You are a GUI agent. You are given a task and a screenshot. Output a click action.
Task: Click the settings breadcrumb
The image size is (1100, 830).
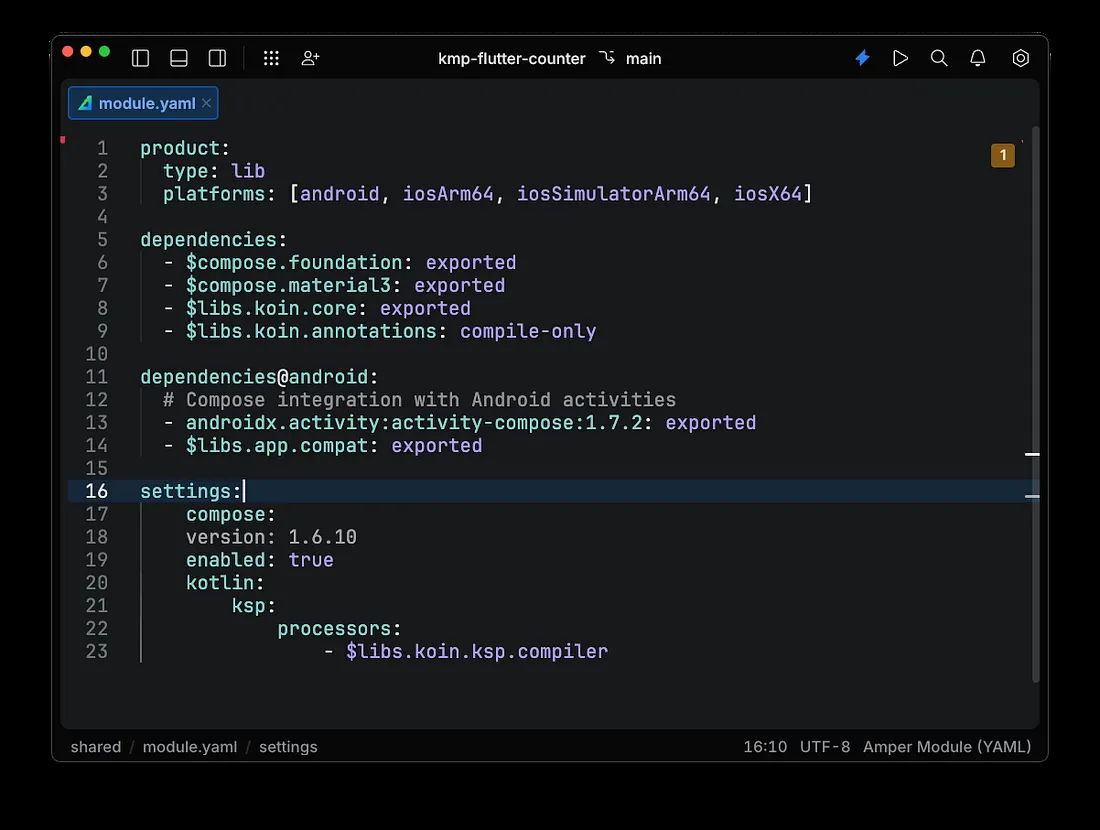[x=288, y=747]
